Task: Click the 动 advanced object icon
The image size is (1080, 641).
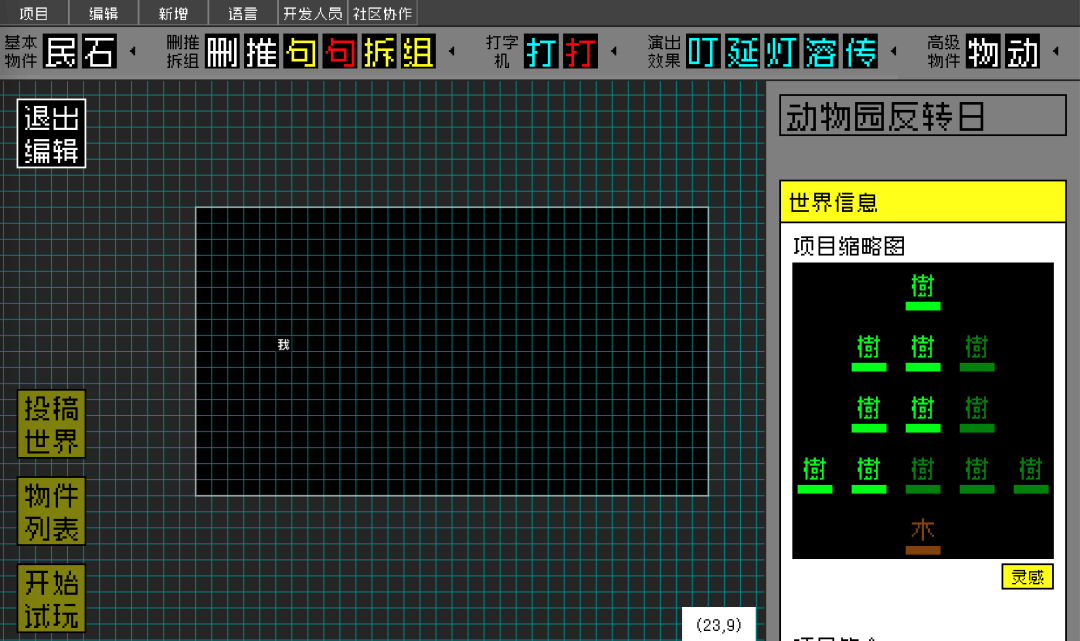Action: [1023, 52]
